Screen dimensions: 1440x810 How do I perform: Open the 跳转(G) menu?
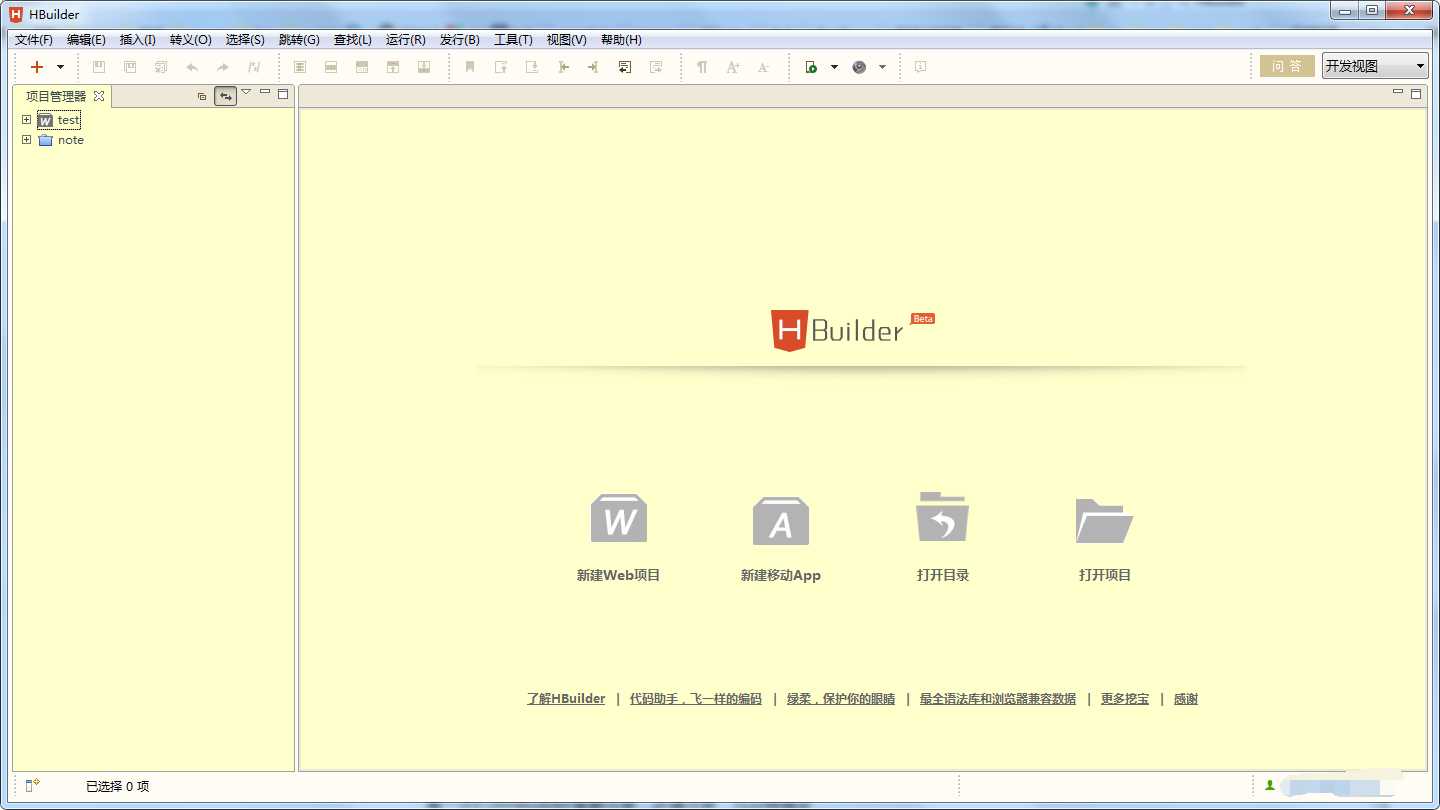[x=299, y=40]
